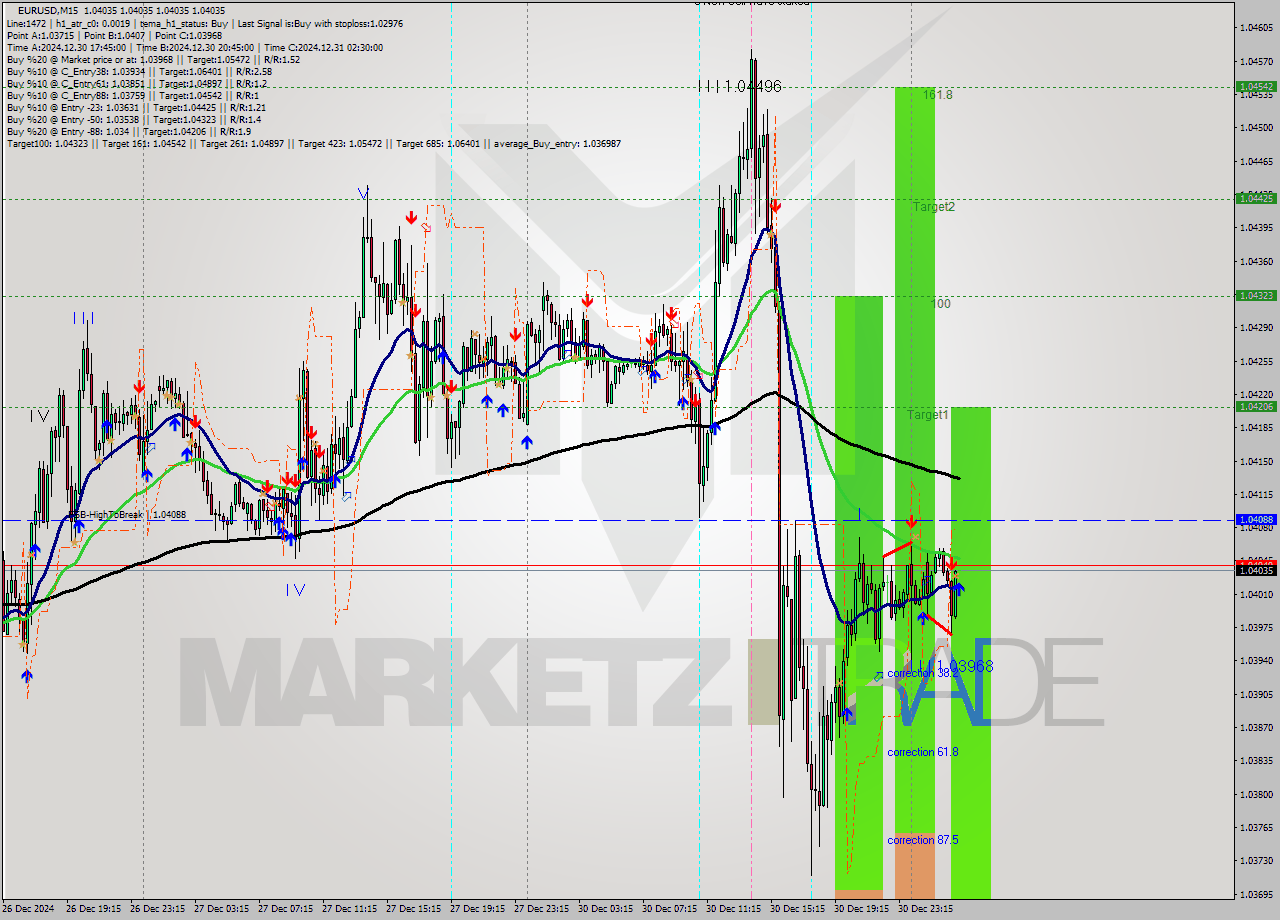The image size is (1280, 920).
Task: Select the correction 61.8 label
Action: point(922,751)
